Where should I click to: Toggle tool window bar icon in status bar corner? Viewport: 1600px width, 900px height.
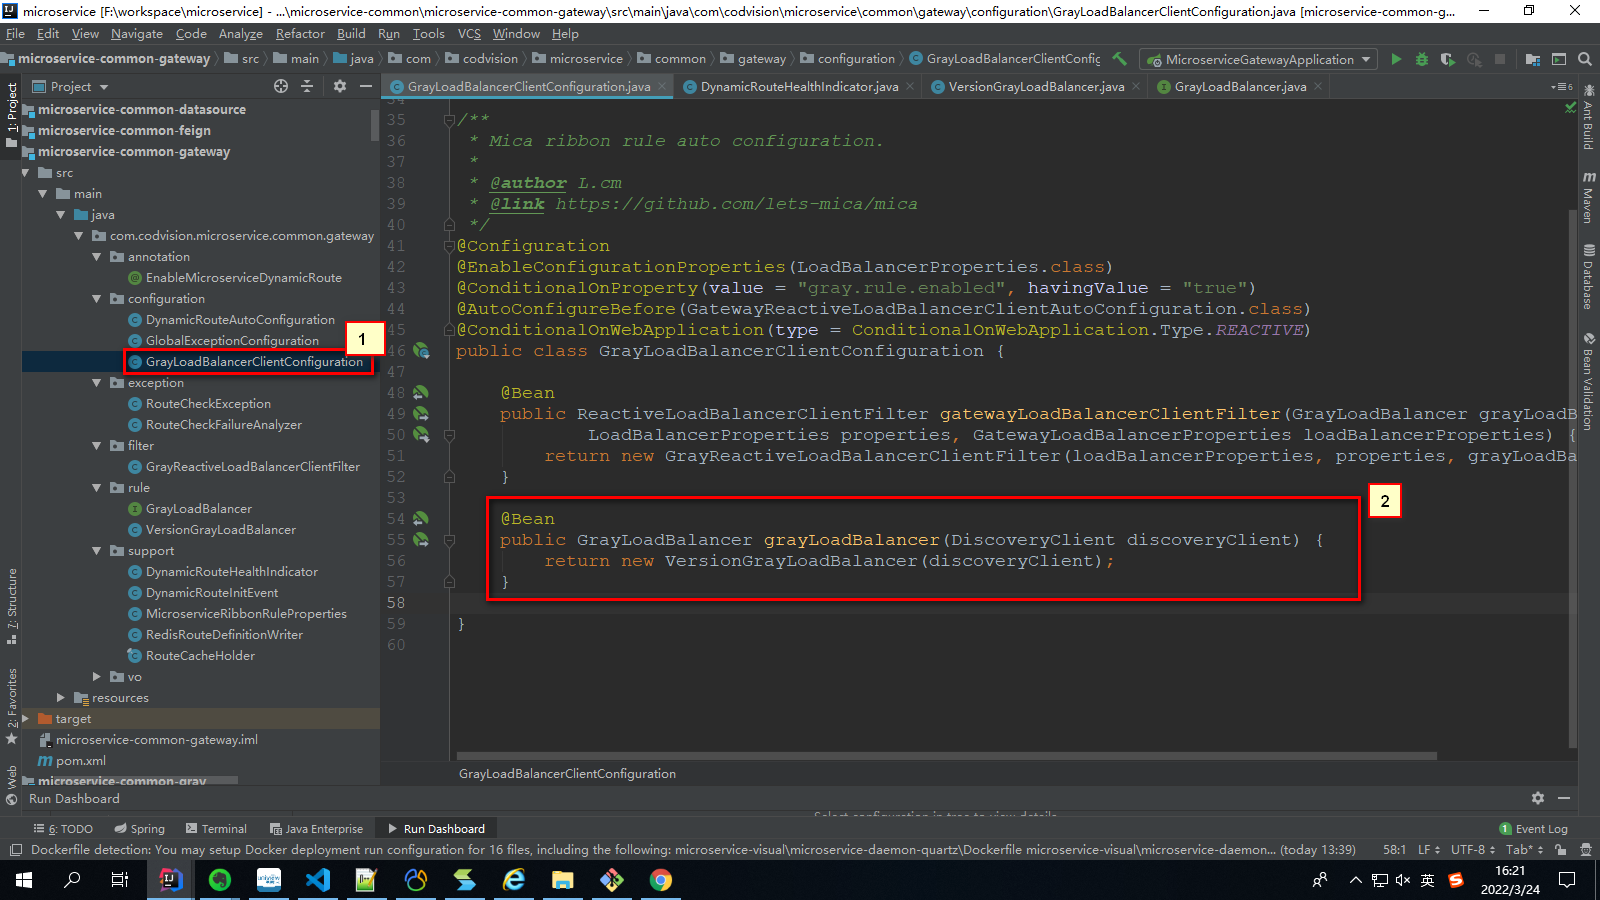(15, 850)
